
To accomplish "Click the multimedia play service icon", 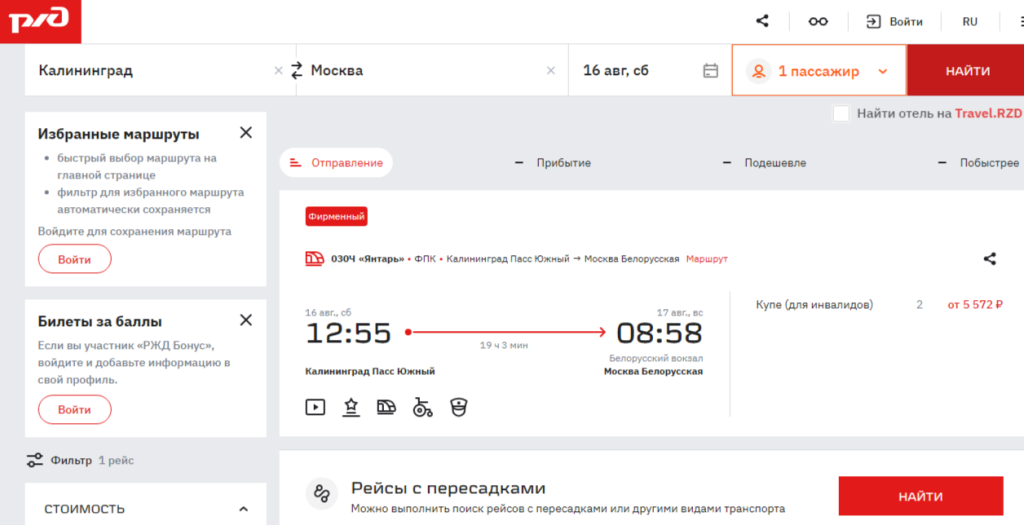I will click(315, 407).
